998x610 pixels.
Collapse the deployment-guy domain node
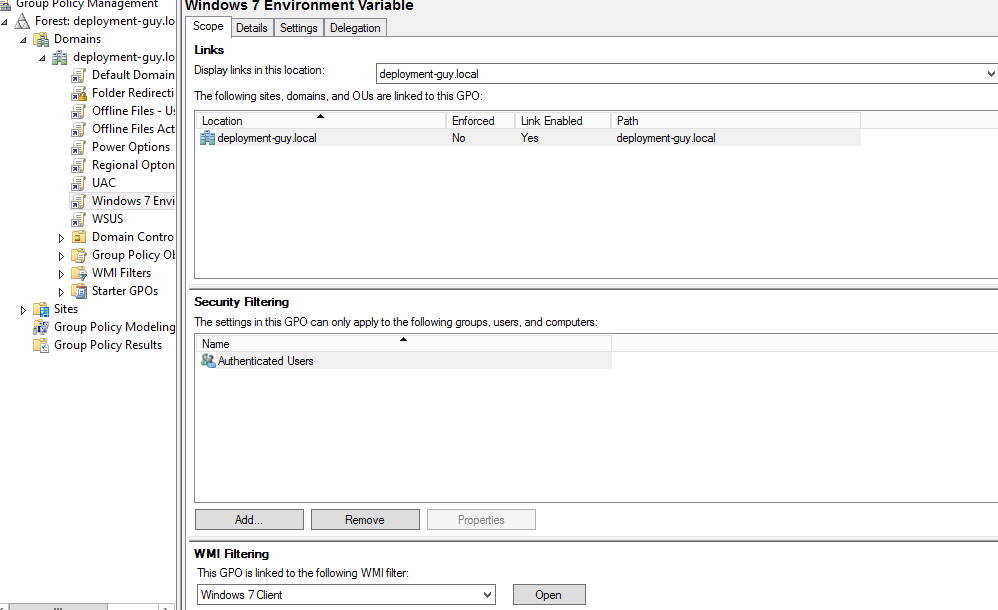point(43,58)
